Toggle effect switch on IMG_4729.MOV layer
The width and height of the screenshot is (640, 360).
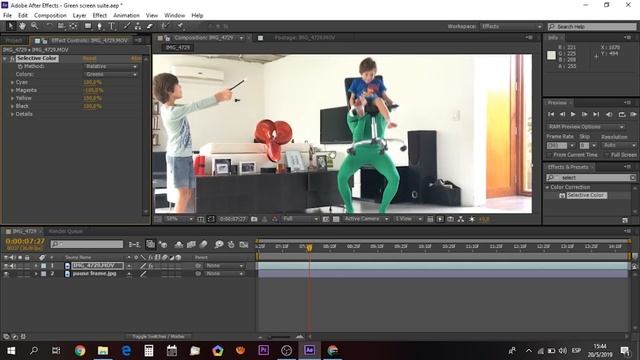click(151, 266)
